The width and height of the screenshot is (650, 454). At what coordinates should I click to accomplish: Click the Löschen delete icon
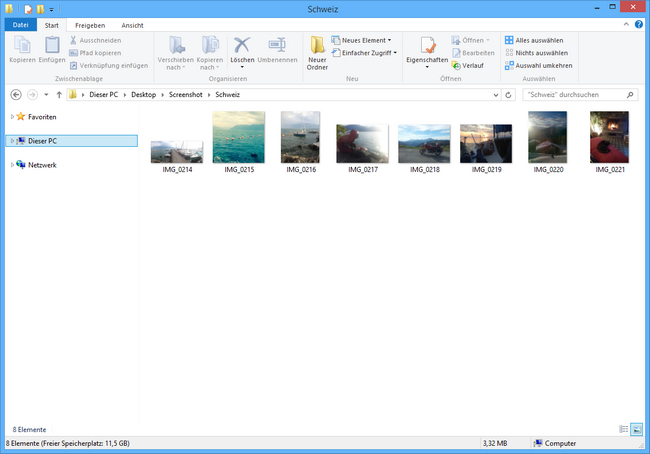tap(242, 45)
